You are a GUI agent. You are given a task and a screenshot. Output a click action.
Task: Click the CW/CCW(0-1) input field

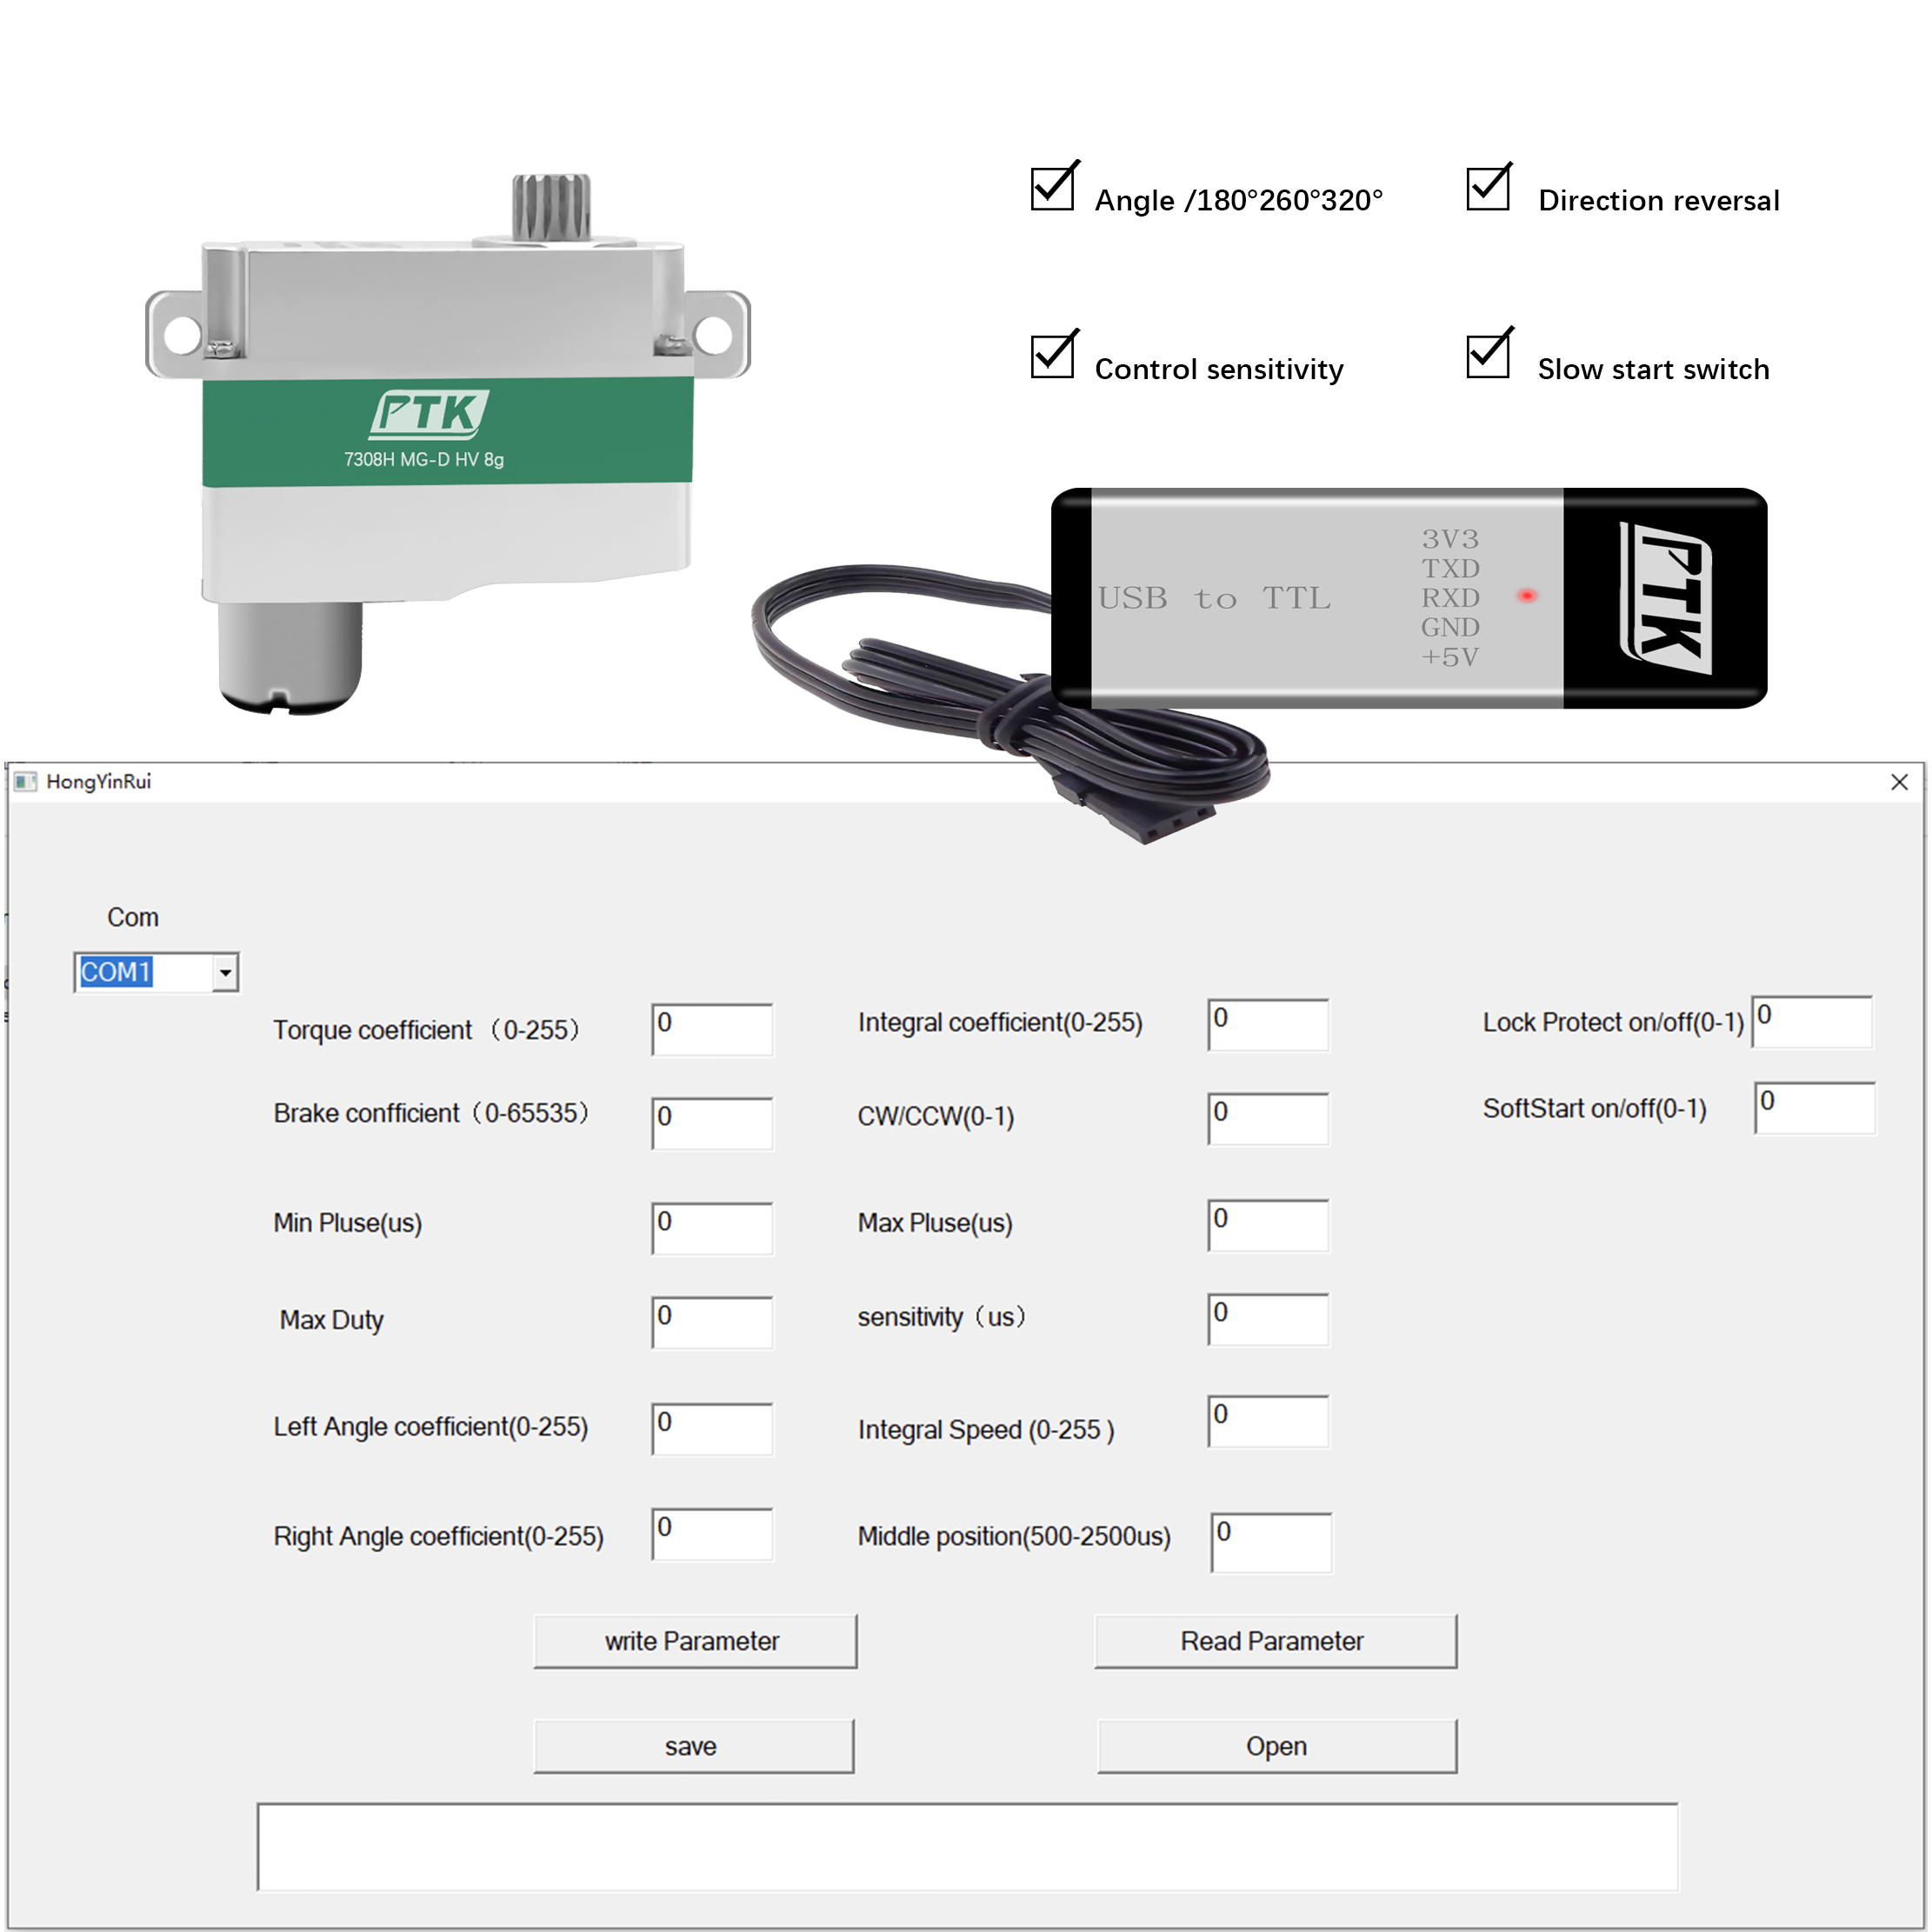coord(1268,1118)
